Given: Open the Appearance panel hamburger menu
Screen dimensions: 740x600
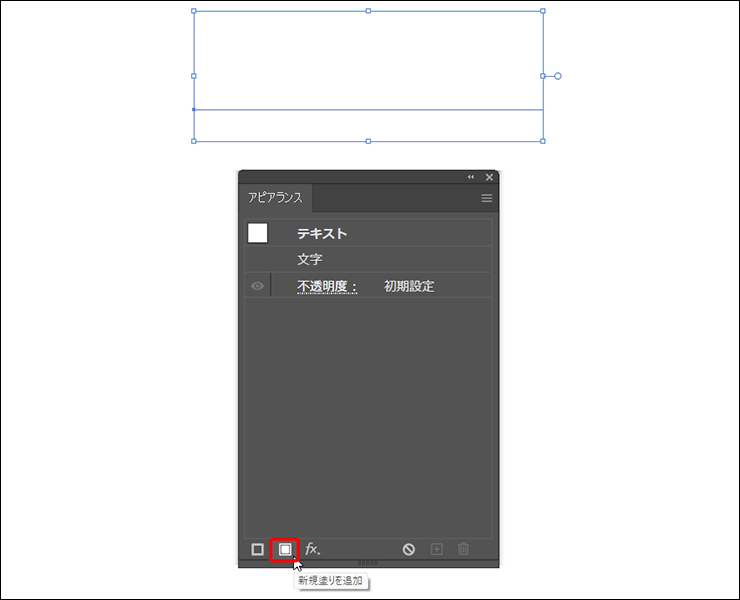Looking at the screenshot, I should tap(487, 198).
